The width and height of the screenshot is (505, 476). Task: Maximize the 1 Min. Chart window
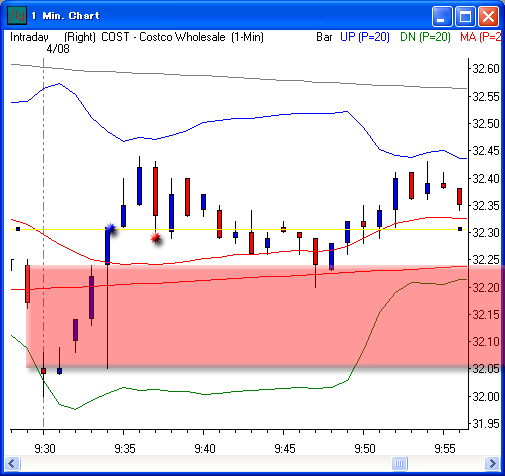coord(465,16)
